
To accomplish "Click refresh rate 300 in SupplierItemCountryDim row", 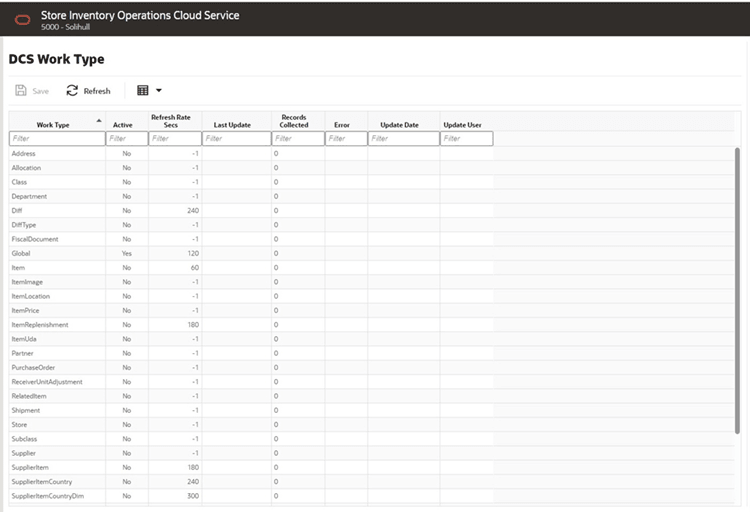I will tap(193, 496).
